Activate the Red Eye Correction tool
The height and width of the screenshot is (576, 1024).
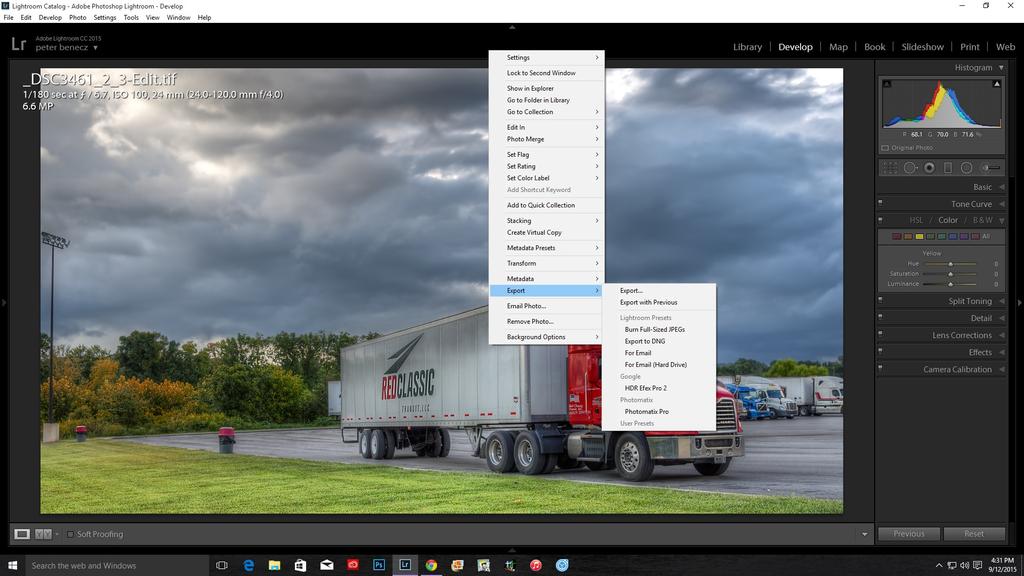929,168
